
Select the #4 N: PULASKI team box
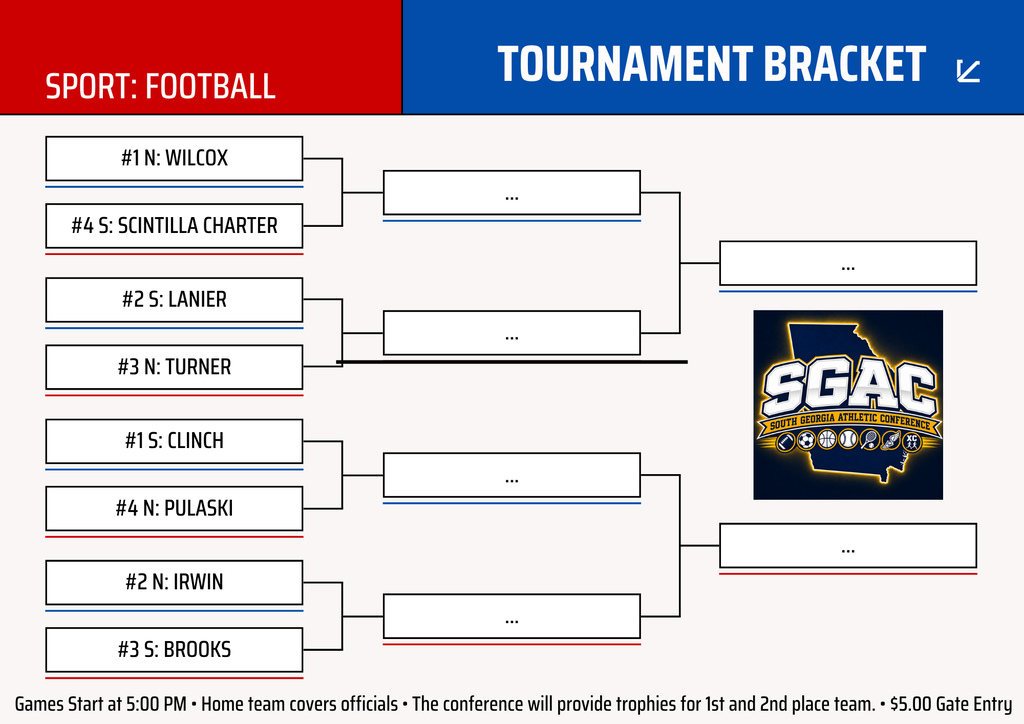click(x=174, y=509)
